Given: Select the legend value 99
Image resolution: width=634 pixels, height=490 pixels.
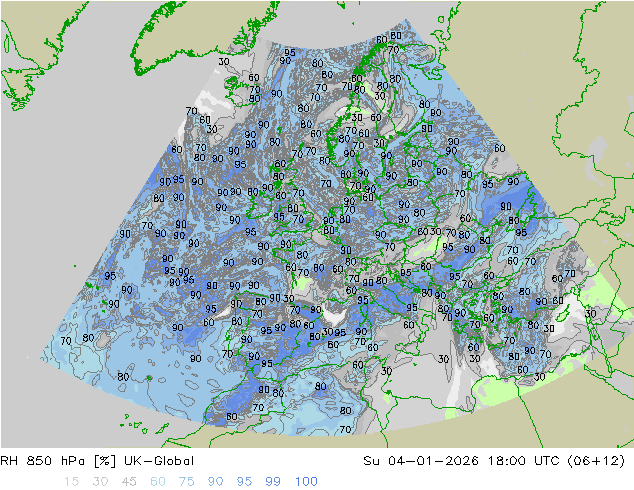Looking at the screenshot, I should [x=273, y=481].
